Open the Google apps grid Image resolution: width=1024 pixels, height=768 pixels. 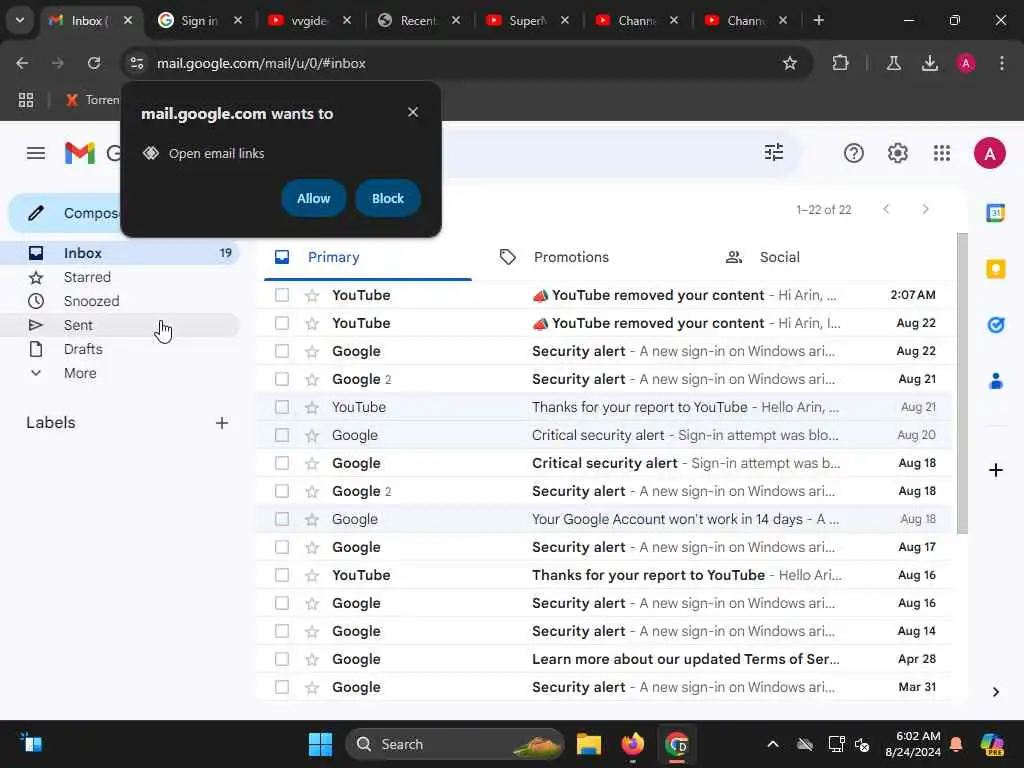point(942,153)
